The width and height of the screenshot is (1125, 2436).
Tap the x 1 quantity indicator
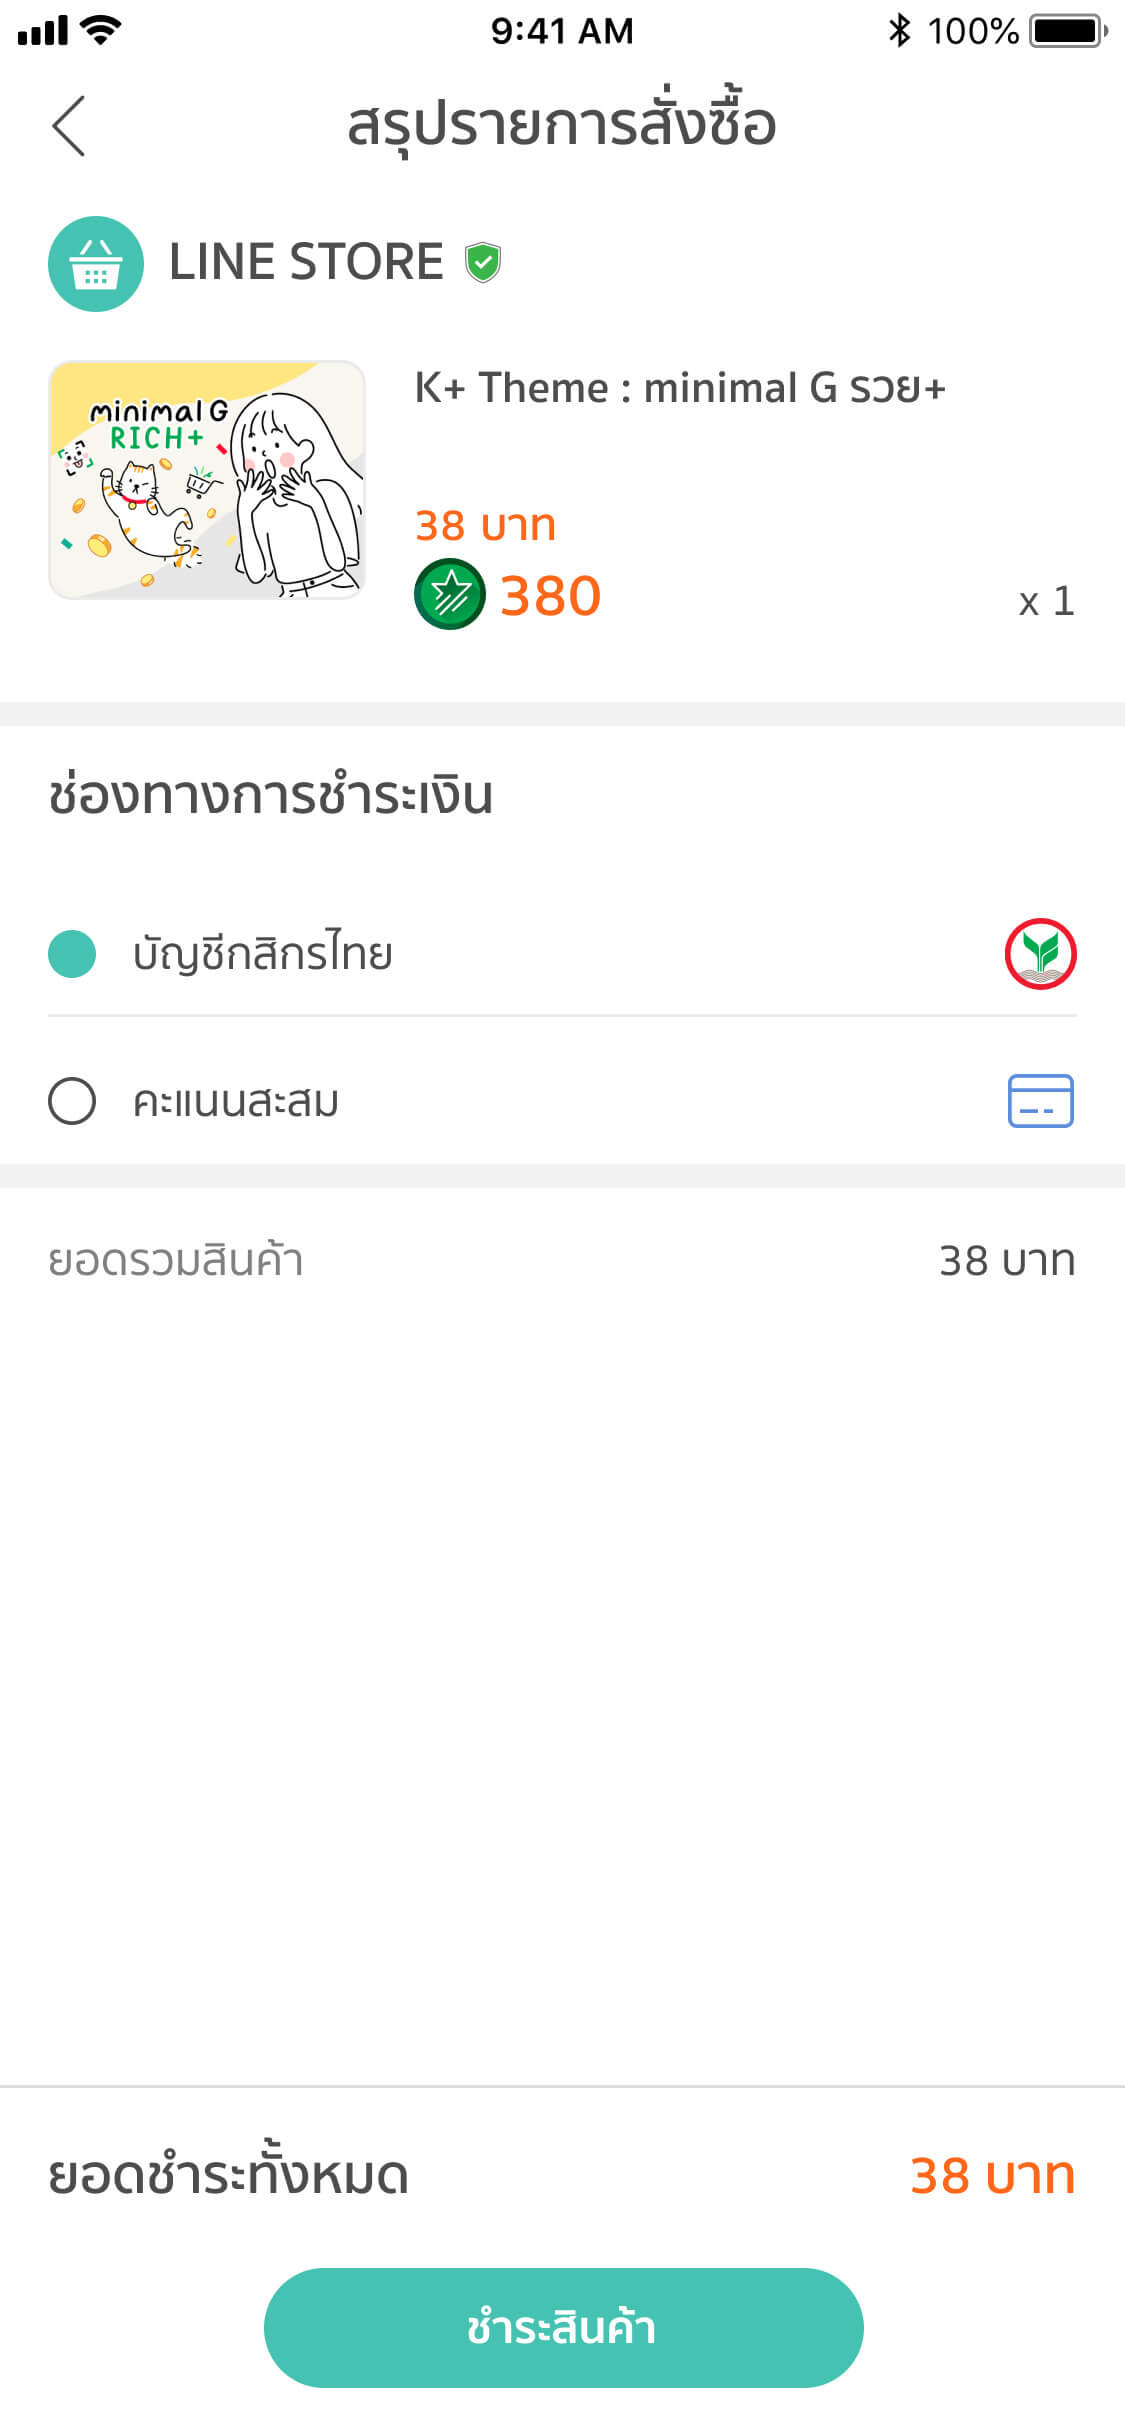point(1046,601)
